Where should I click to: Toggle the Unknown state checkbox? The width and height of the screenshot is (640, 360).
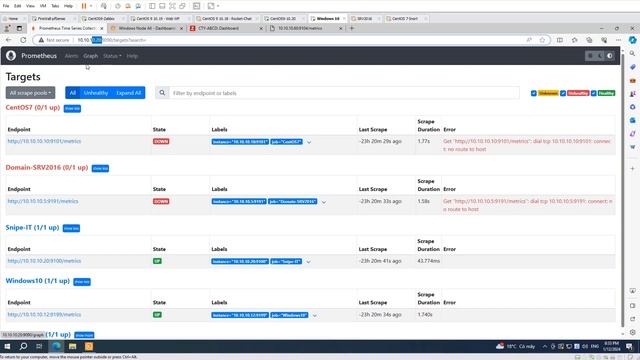(x=533, y=93)
